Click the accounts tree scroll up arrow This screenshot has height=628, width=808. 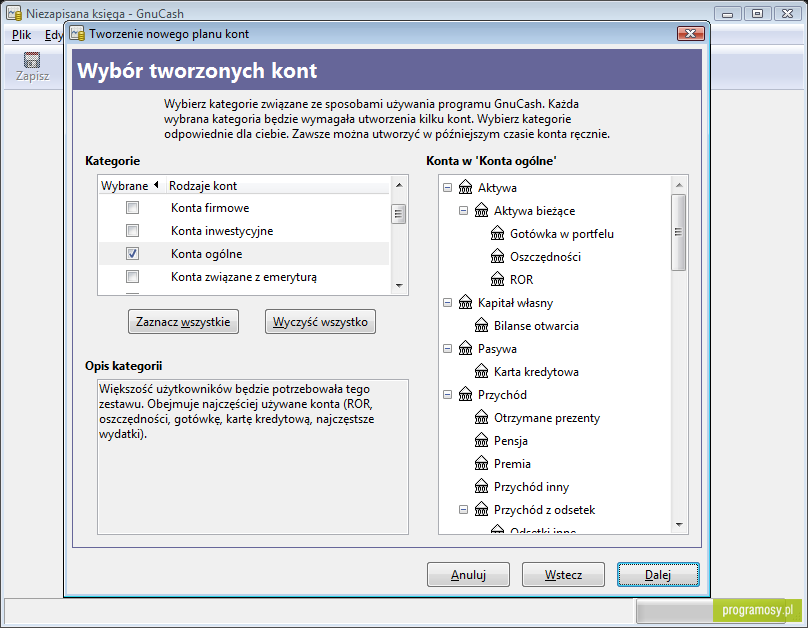coord(679,184)
